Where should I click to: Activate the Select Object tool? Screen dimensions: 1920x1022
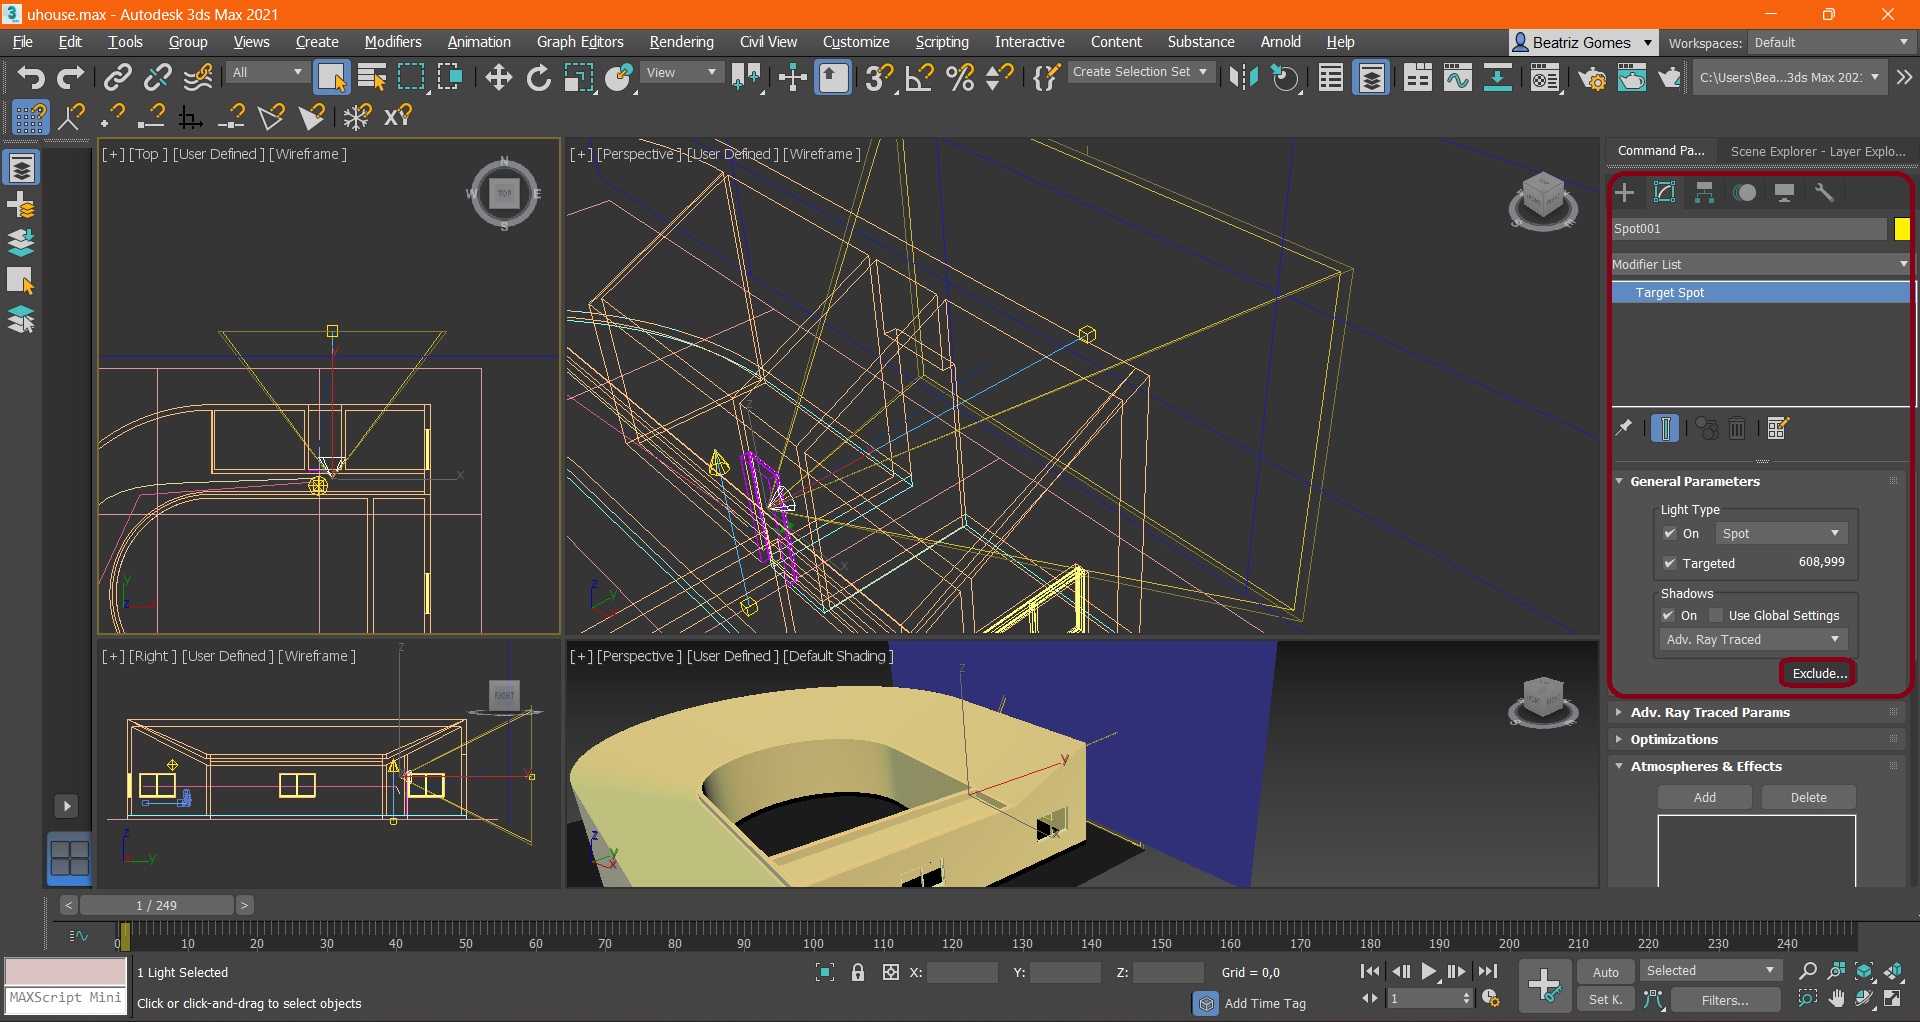331,77
